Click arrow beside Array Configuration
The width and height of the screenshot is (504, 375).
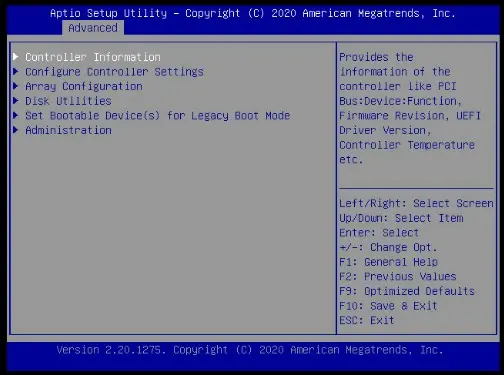(16, 86)
